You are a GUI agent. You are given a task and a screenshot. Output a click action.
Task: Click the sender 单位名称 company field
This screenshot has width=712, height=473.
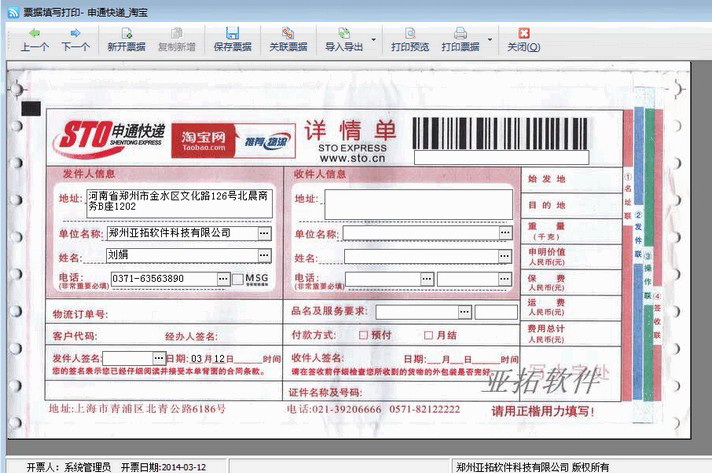coord(182,233)
